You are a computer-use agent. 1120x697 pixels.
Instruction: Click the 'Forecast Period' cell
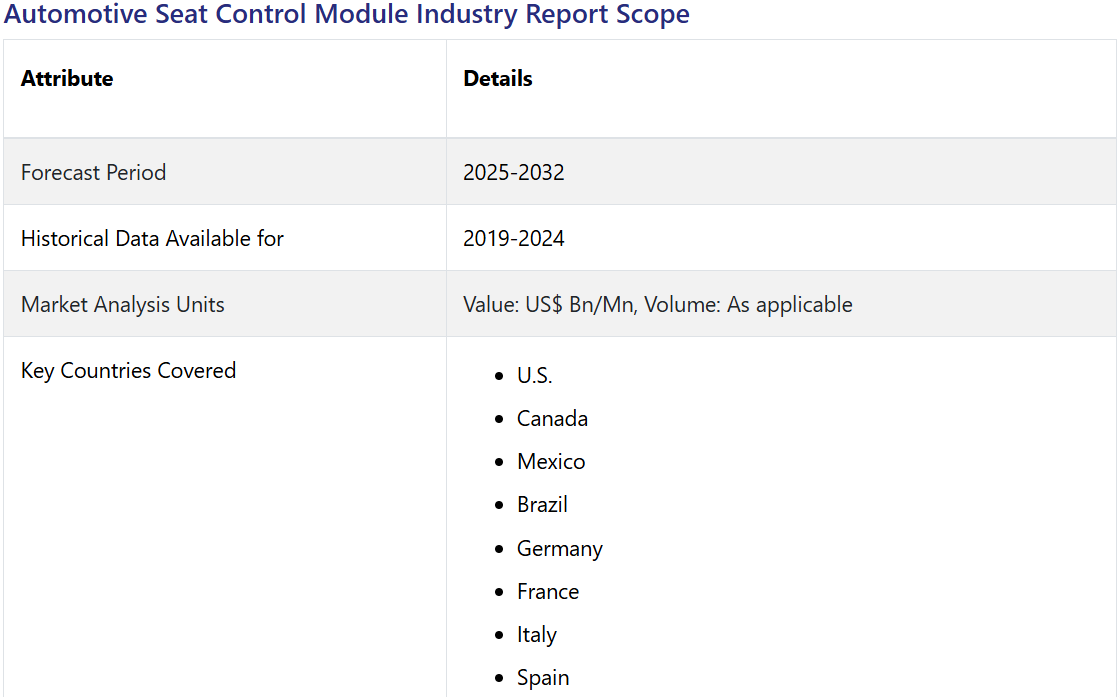[x=225, y=172]
